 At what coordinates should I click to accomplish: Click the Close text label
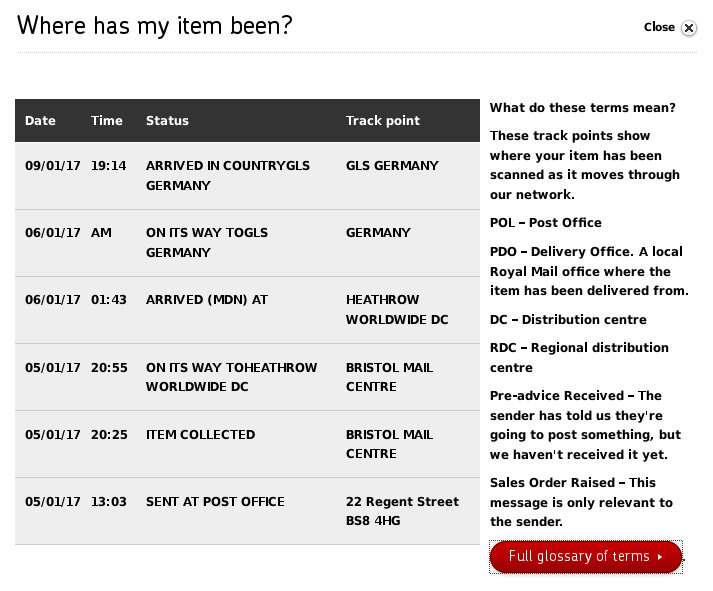pyautogui.click(x=659, y=27)
